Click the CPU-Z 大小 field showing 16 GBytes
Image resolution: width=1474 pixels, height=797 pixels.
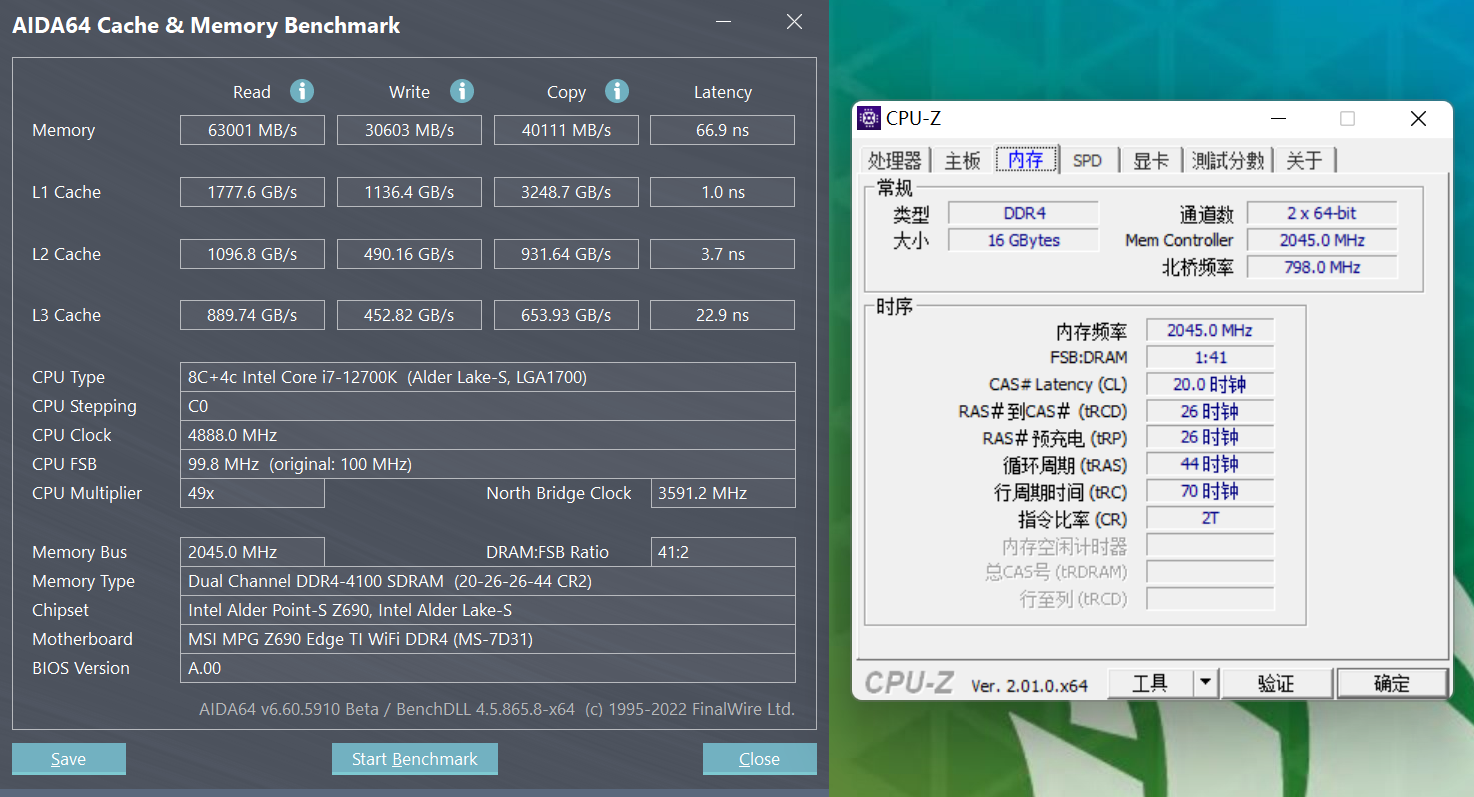pos(1023,240)
